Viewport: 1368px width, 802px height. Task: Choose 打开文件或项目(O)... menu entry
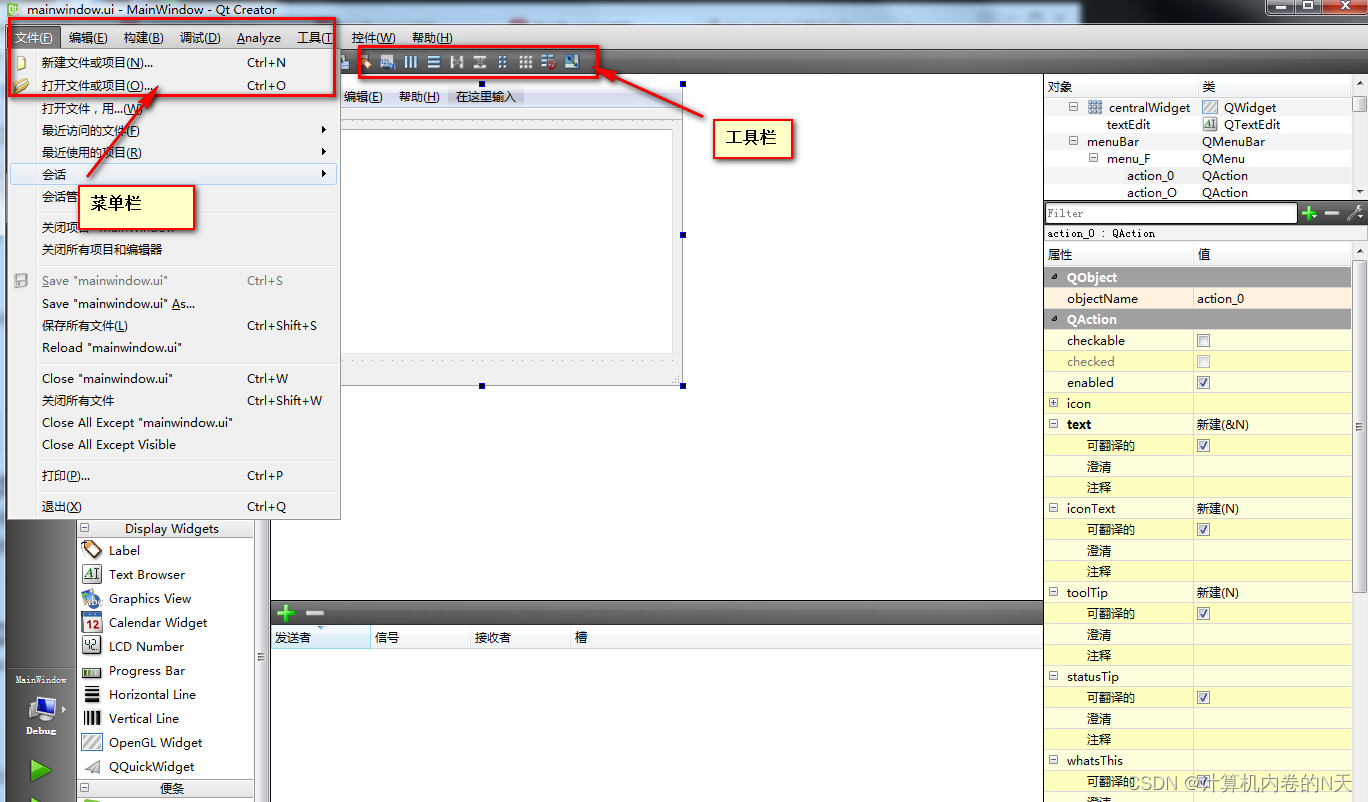pyautogui.click(x=172, y=85)
